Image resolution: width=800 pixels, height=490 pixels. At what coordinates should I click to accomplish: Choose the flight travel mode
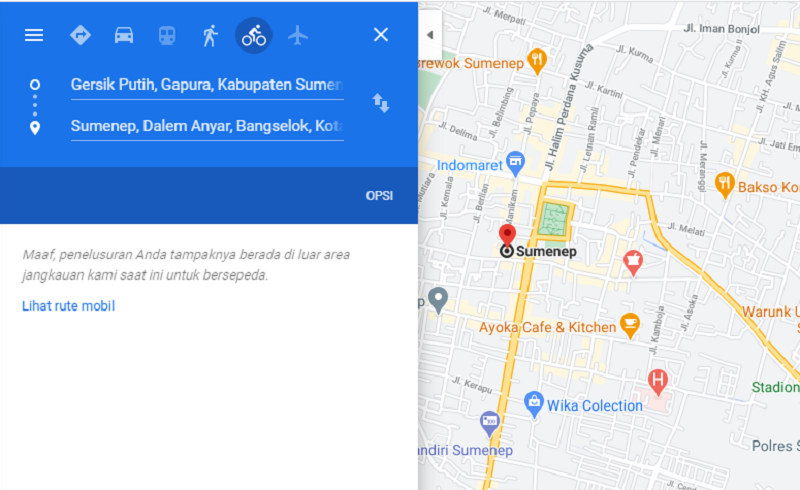click(297, 36)
